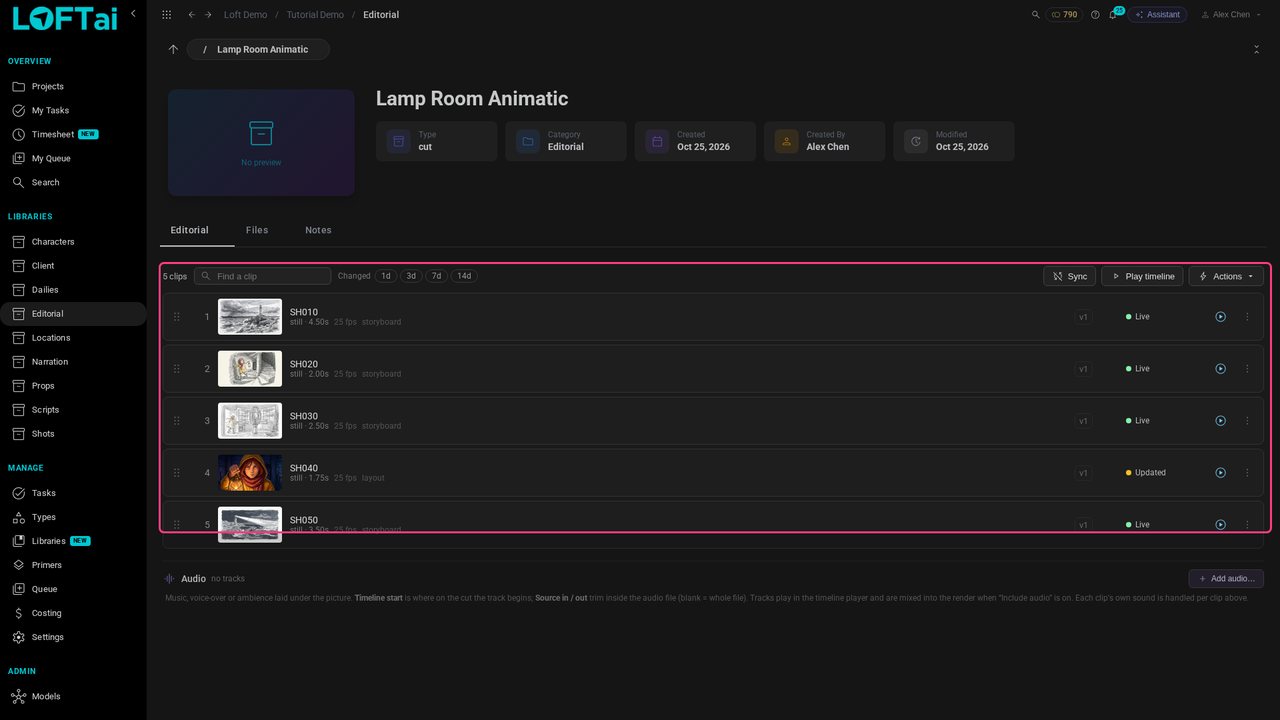Open the notifications bell
Viewport: 1280px width, 720px height.
pos(1112,15)
